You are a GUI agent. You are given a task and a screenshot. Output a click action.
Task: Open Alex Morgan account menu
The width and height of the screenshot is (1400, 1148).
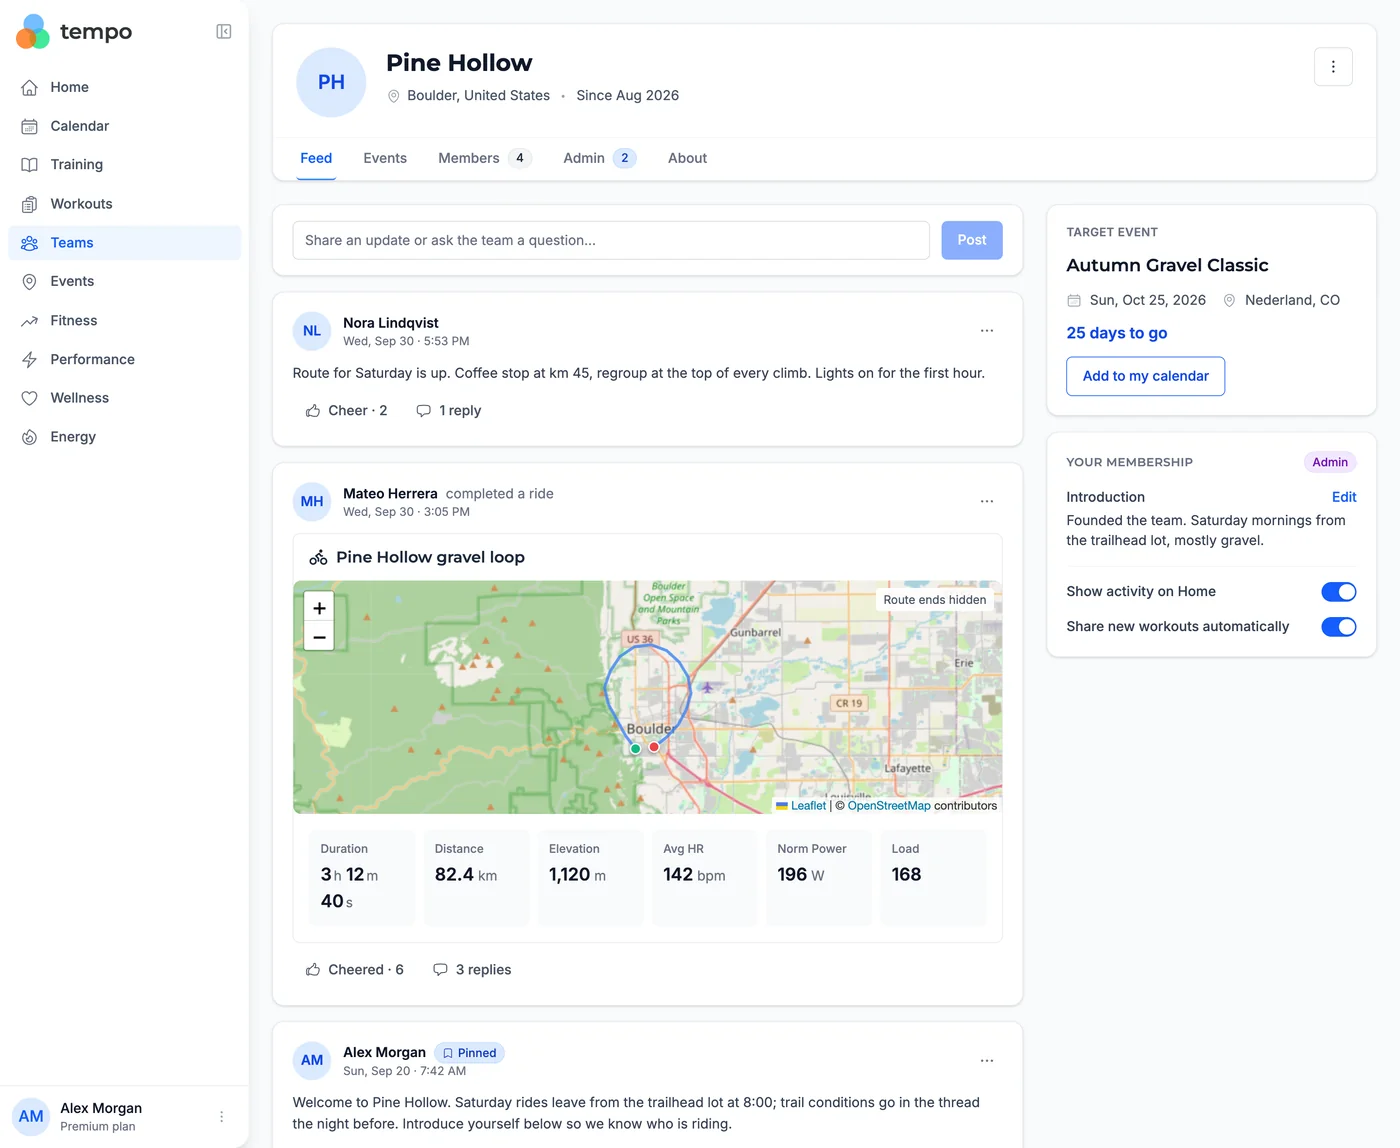(x=222, y=1117)
